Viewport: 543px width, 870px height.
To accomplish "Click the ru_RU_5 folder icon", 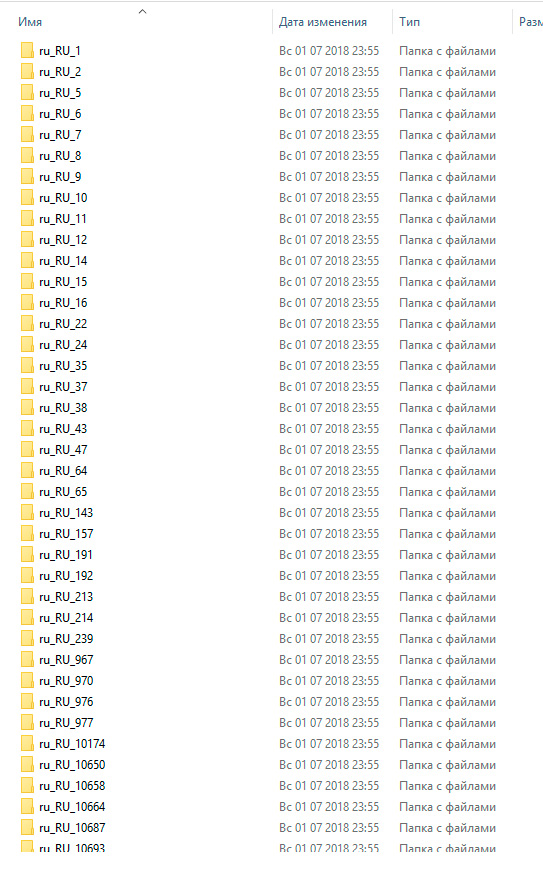I will tap(27, 93).
